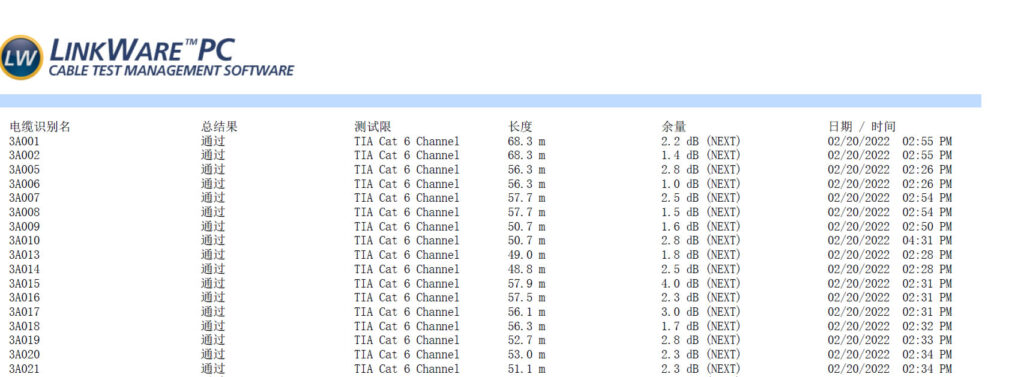Screen dimensions: 1024x377
Task: Select cable ID 3A005
Action: tap(24, 170)
